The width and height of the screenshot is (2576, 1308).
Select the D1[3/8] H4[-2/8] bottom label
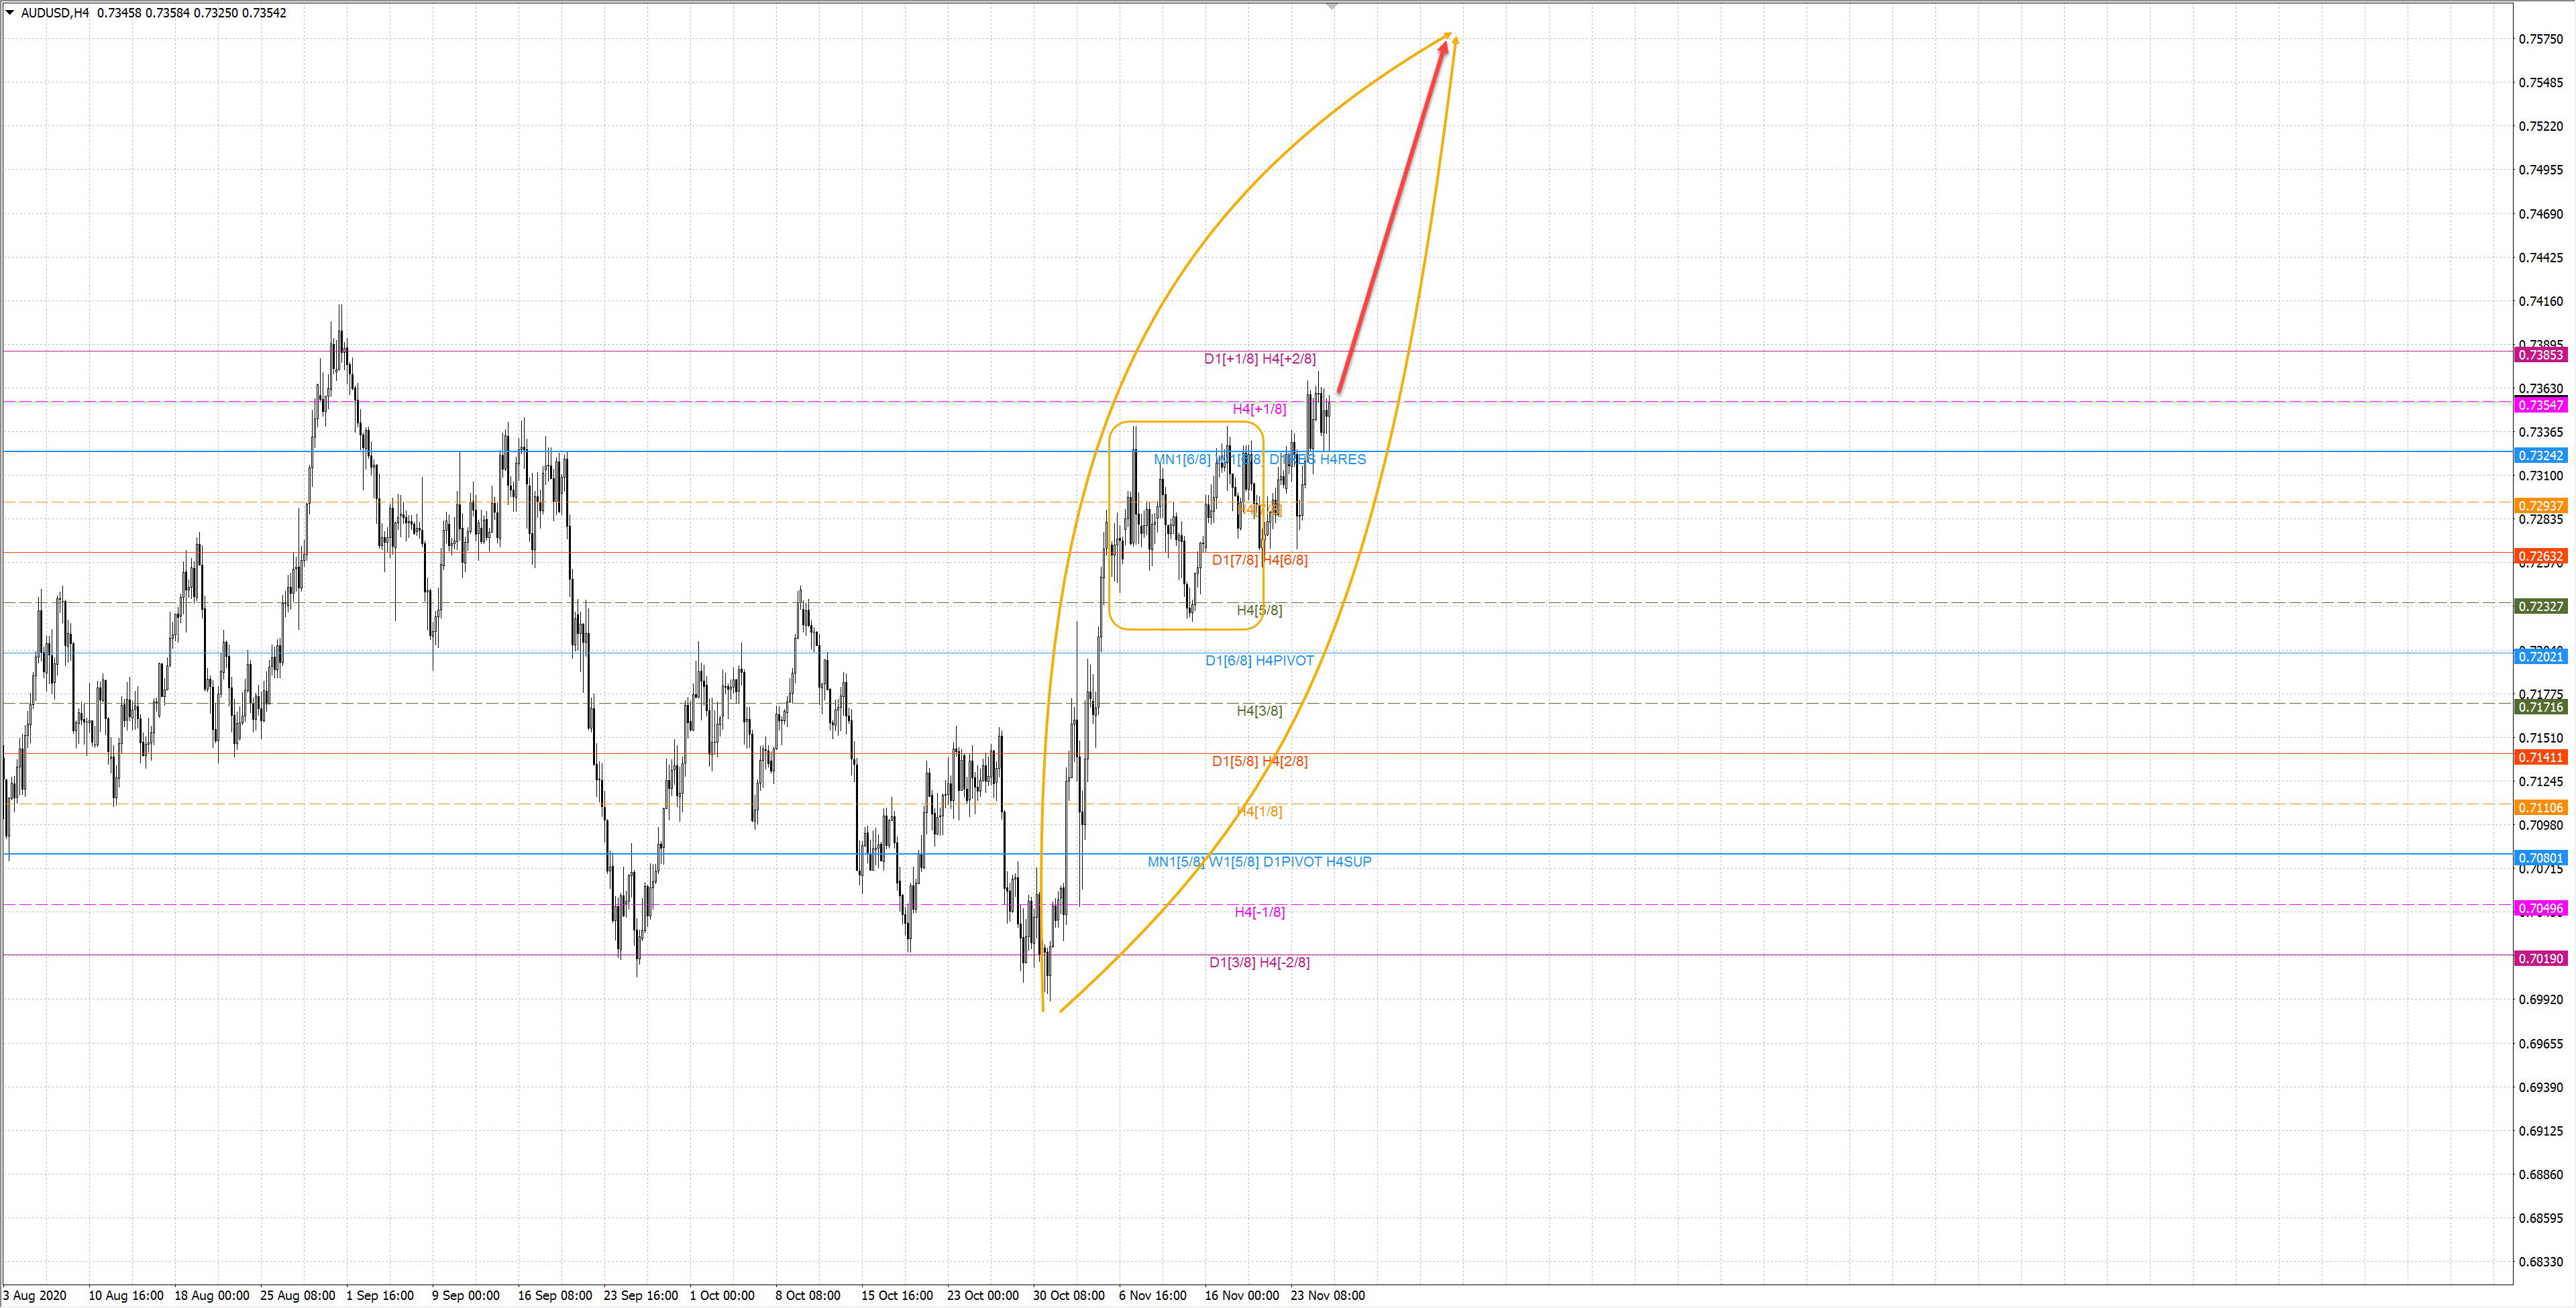coord(1259,963)
